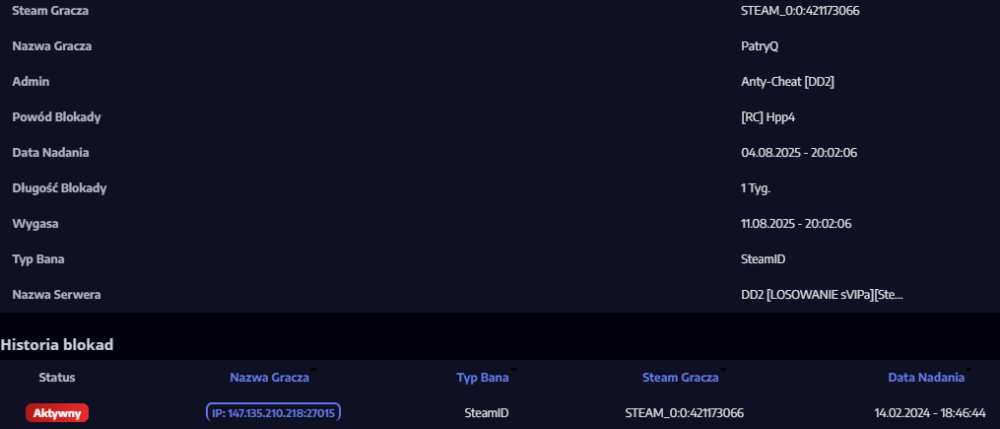
Task: Click the Nazwa Serwera label
Action: pyautogui.click(x=56, y=295)
